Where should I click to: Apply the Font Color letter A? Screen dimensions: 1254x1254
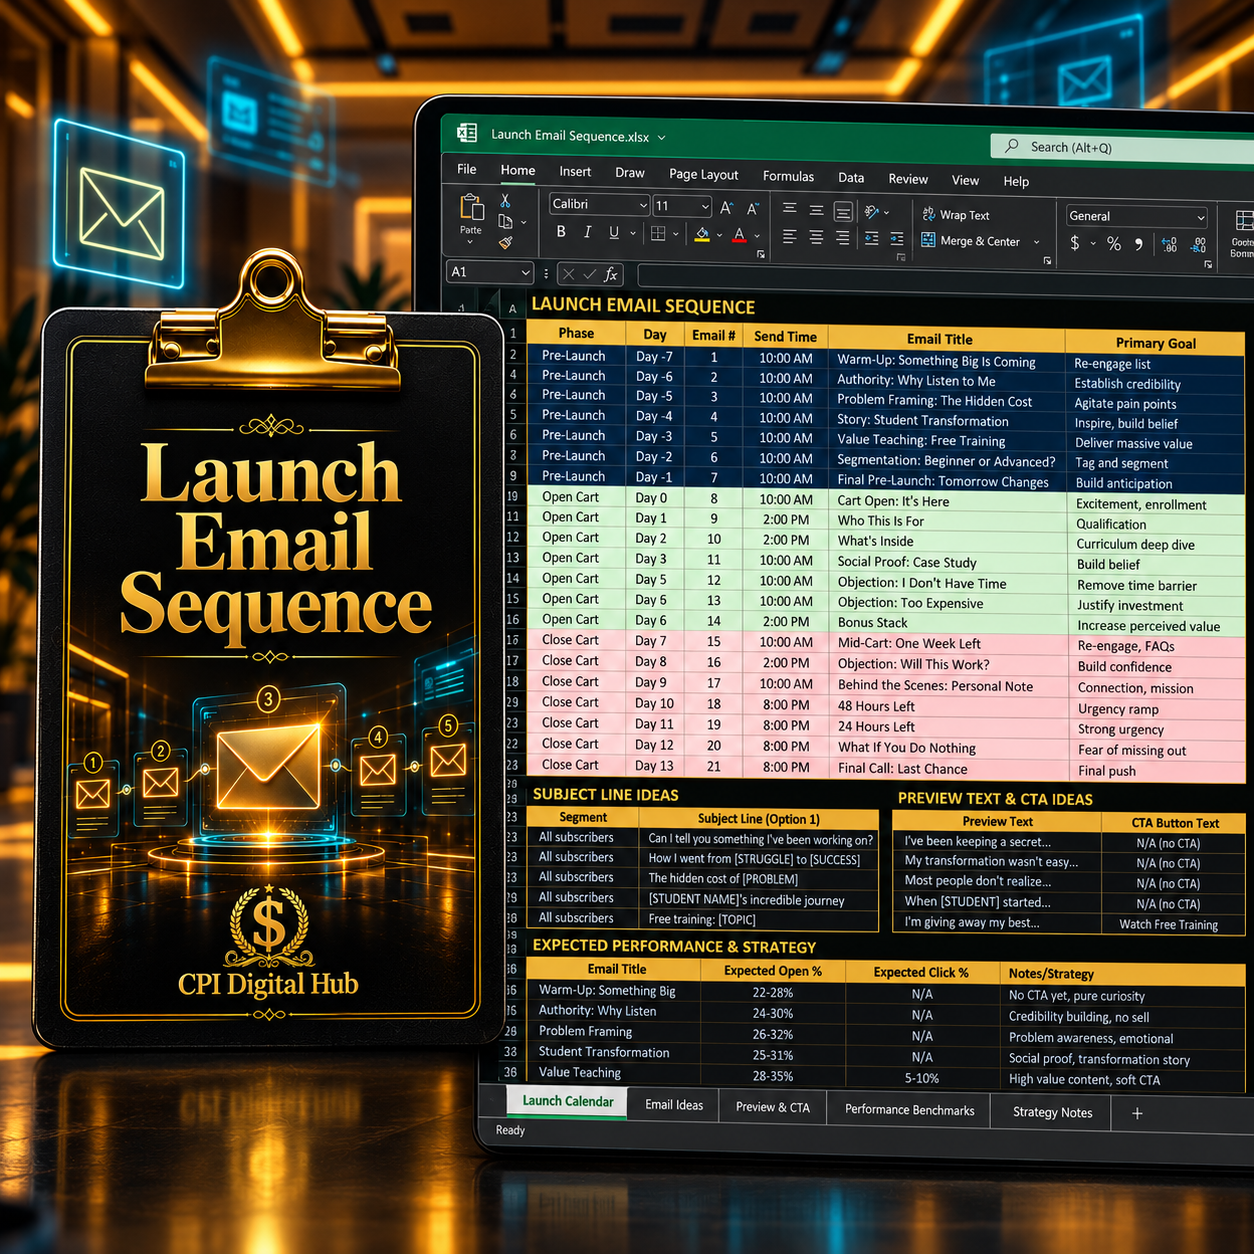tap(739, 236)
